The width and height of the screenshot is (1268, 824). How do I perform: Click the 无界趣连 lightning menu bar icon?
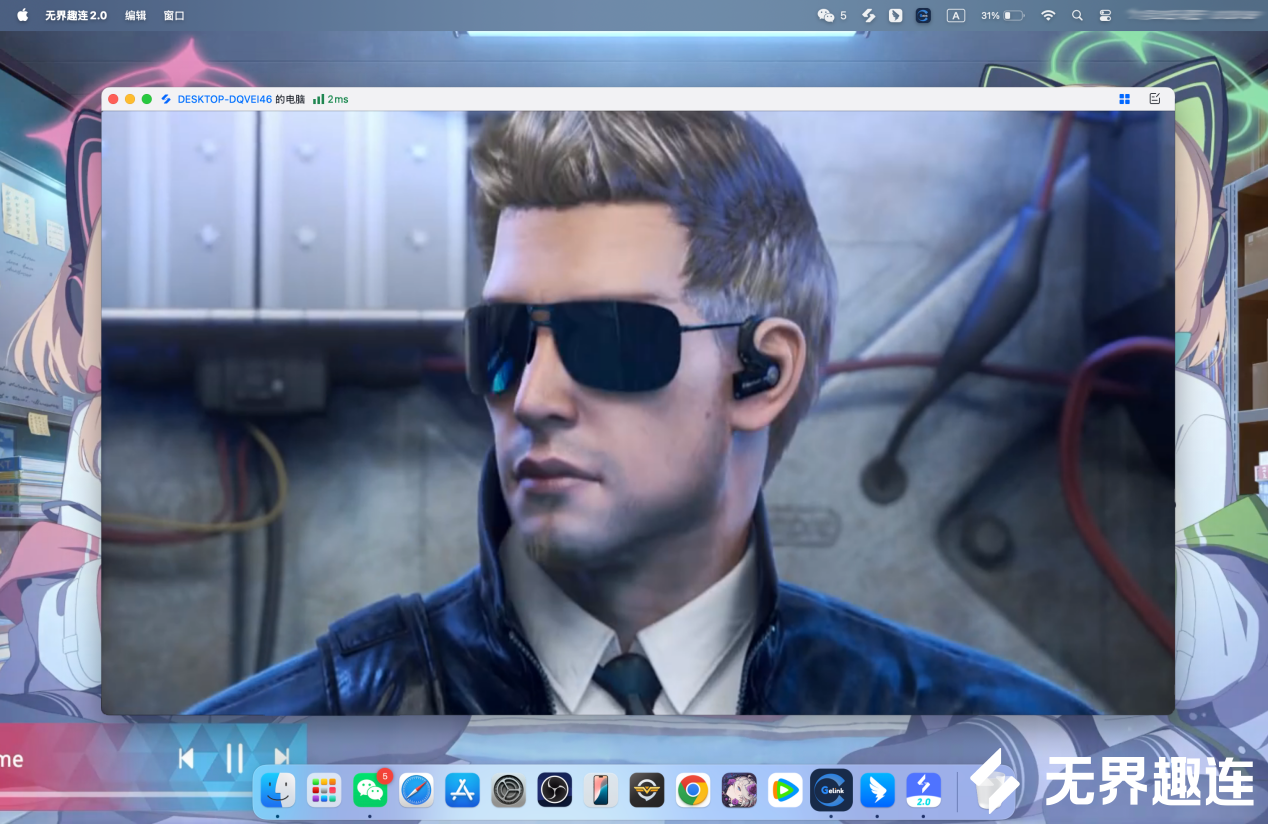(x=869, y=15)
